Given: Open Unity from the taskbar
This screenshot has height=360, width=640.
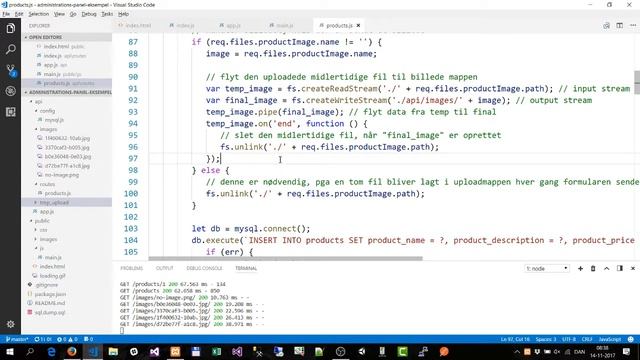Looking at the screenshot, I should [361, 351].
